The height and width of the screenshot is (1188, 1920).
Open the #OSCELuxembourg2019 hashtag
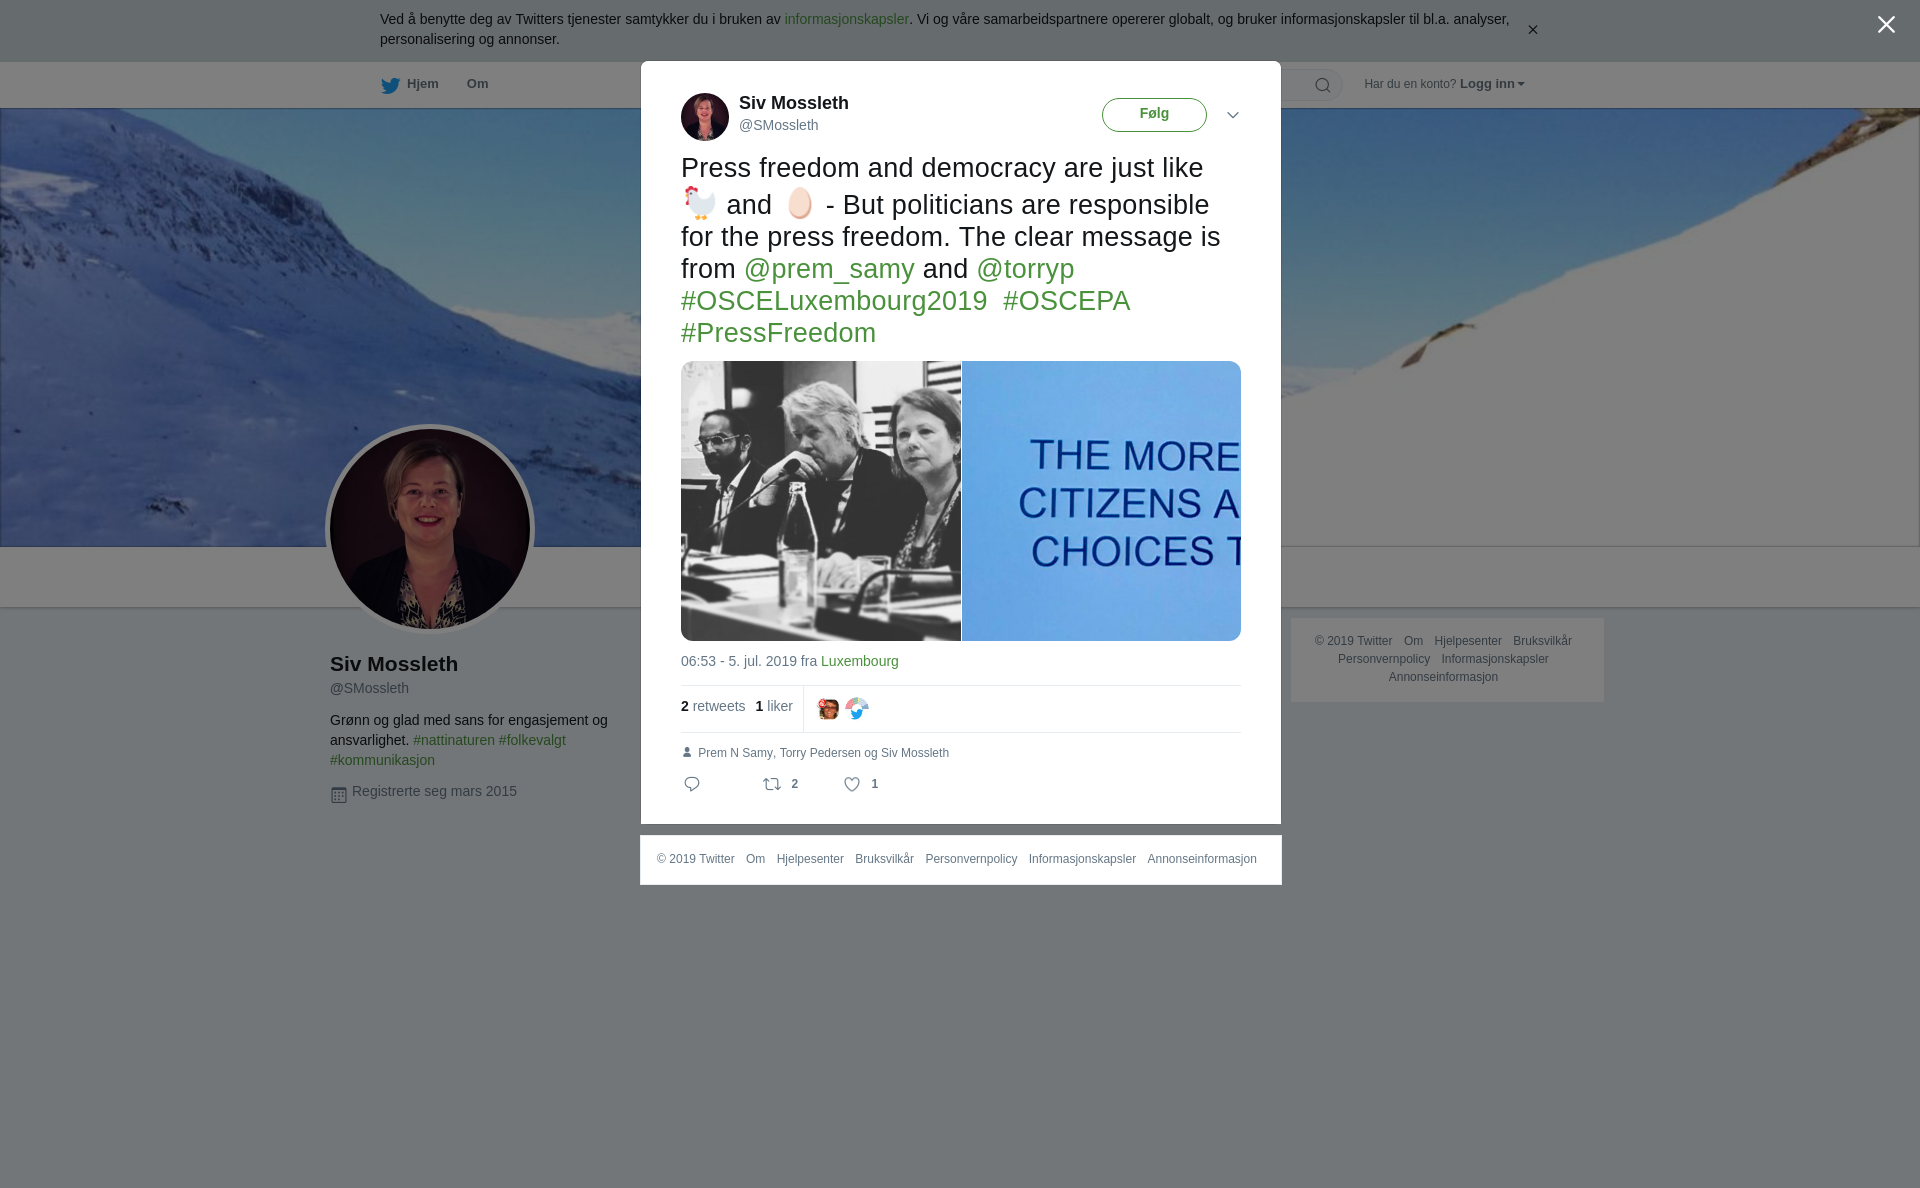834,301
